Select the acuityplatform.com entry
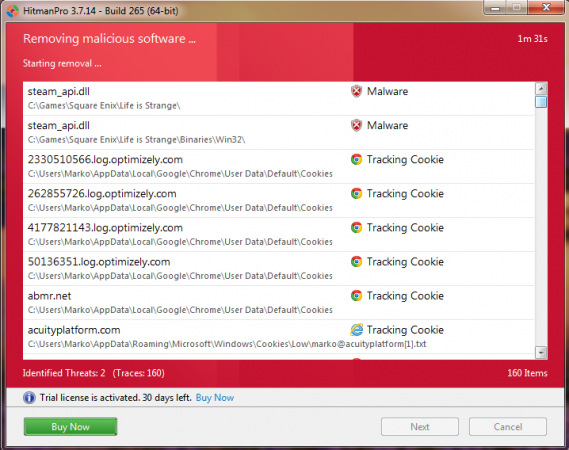This screenshot has height=450, width=569. (278, 337)
